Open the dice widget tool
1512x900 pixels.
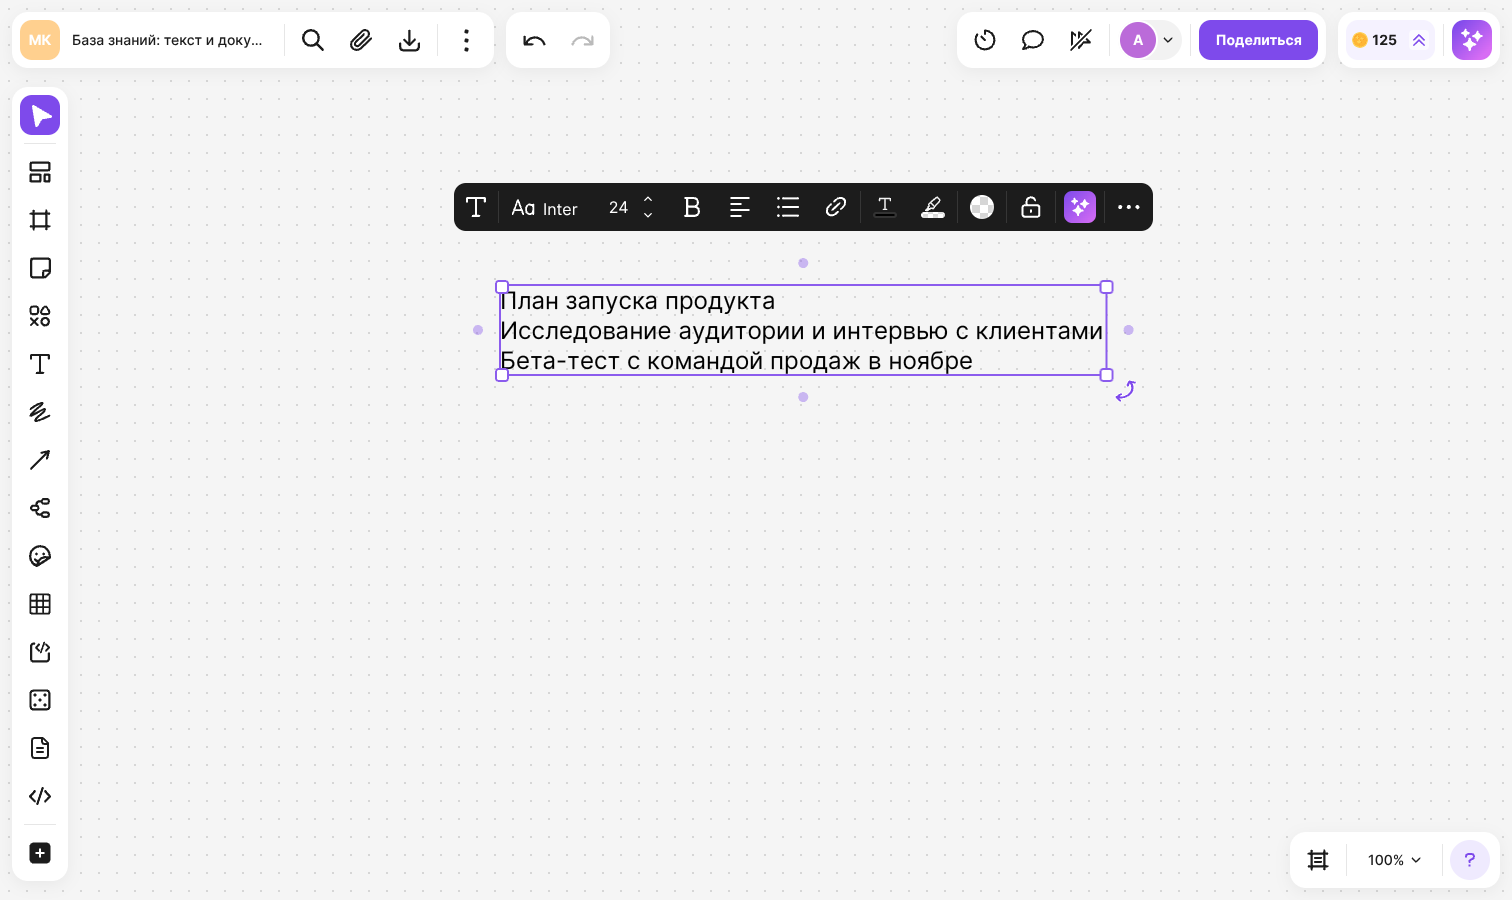[x=40, y=700]
